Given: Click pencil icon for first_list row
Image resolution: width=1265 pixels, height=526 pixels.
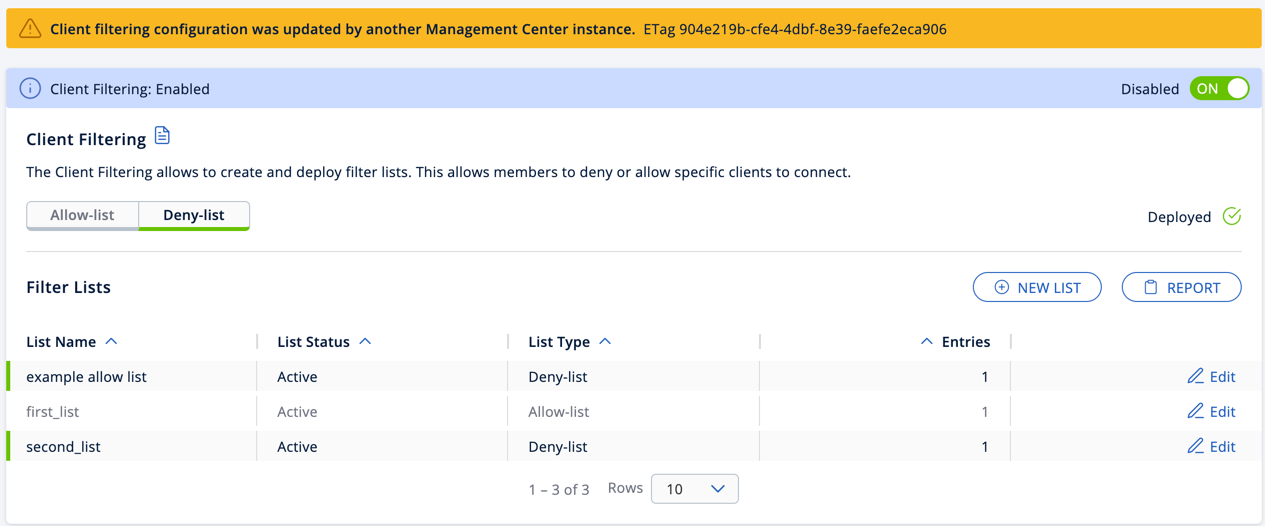Looking at the screenshot, I should 1195,411.
